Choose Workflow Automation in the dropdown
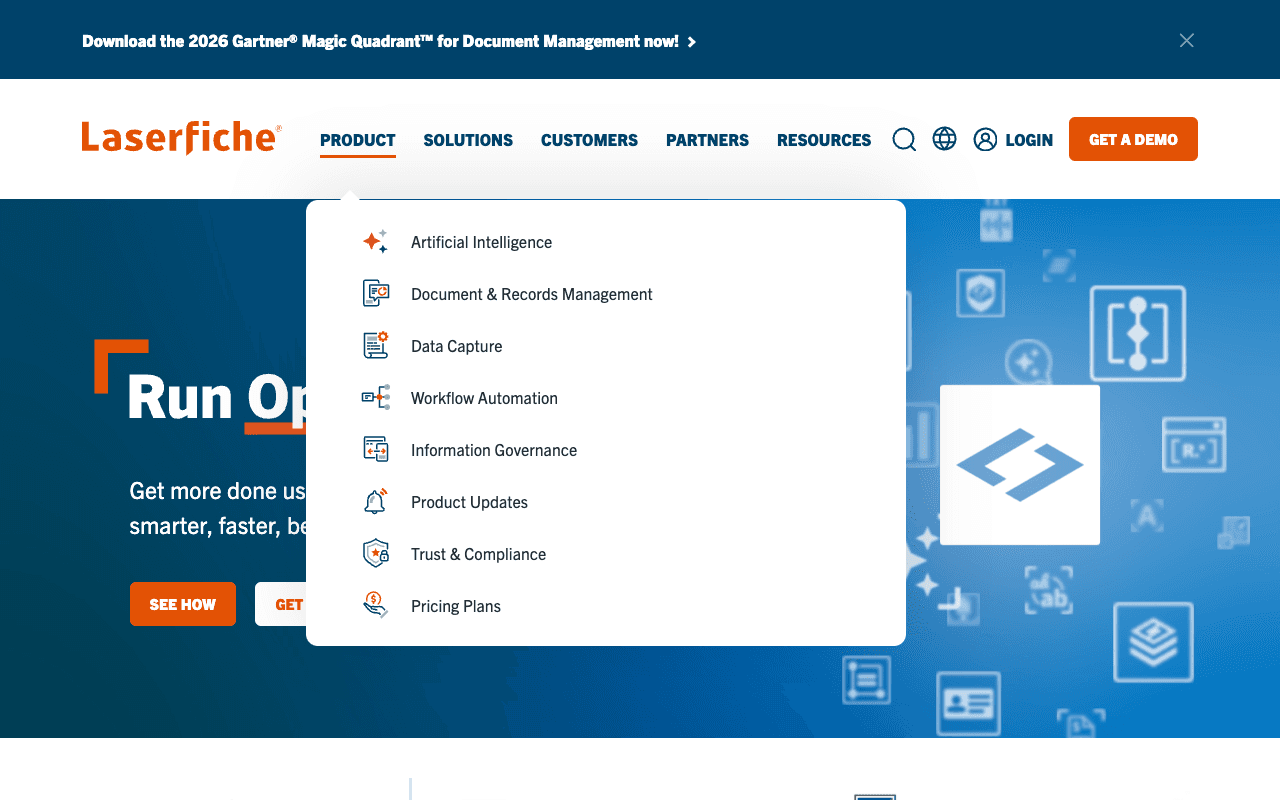This screenshot has width=1280, height=800. pyautogui.click(x=484, y=398)
